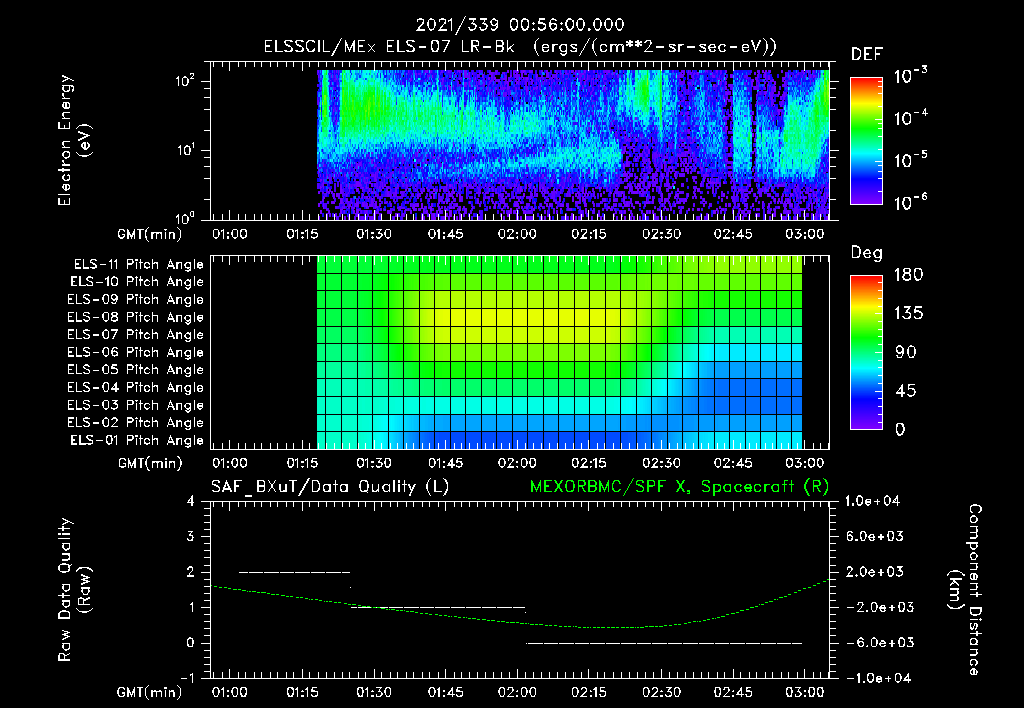
Task: Select the ELS-08 Pitch Angle row label
Action: 135,317
